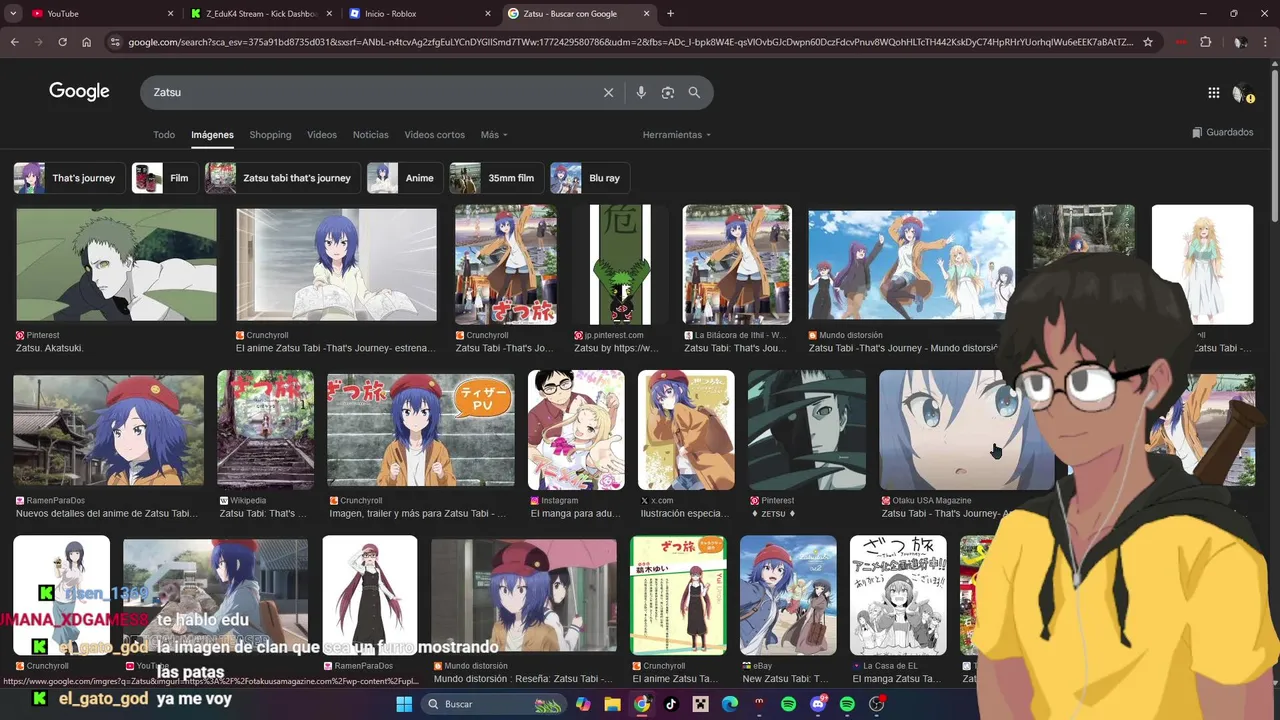
Task: Filter by That's journey chip
Action: (69, 178)
